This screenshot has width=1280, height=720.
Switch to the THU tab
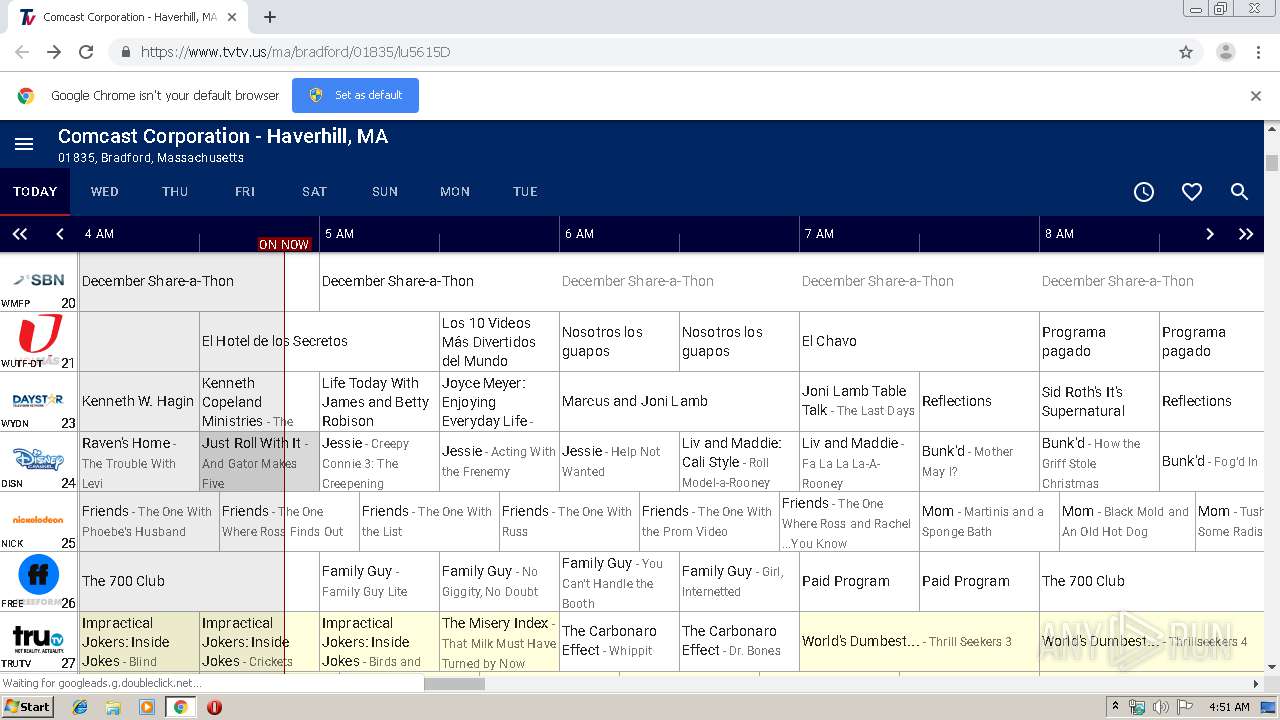tap(175, 192)
